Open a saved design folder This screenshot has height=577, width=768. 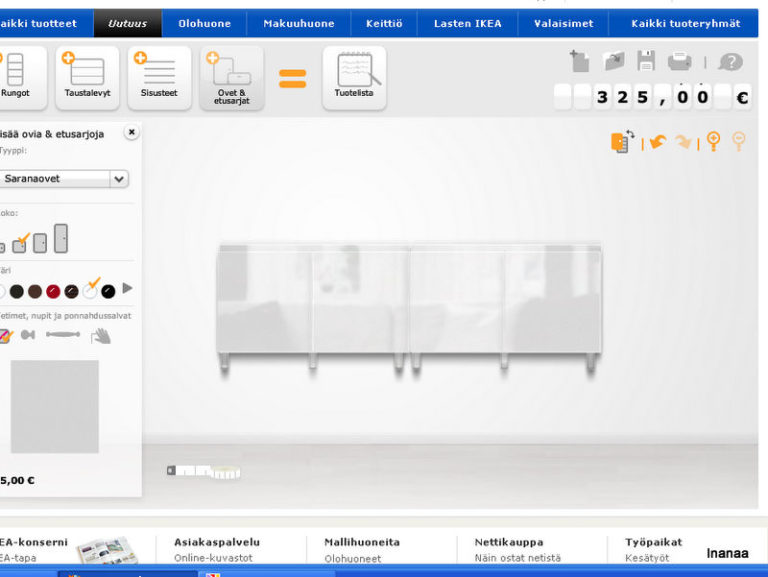[614, 61]
